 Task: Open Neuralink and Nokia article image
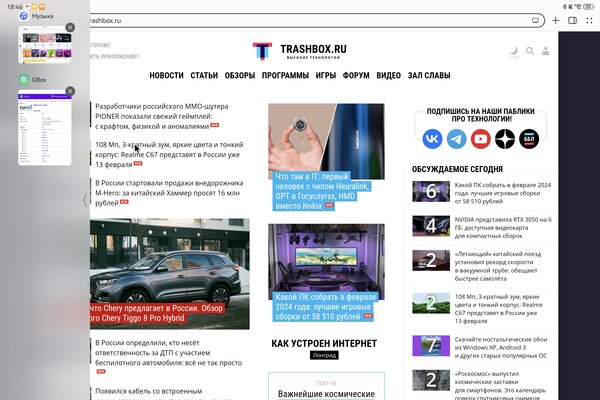326,137
